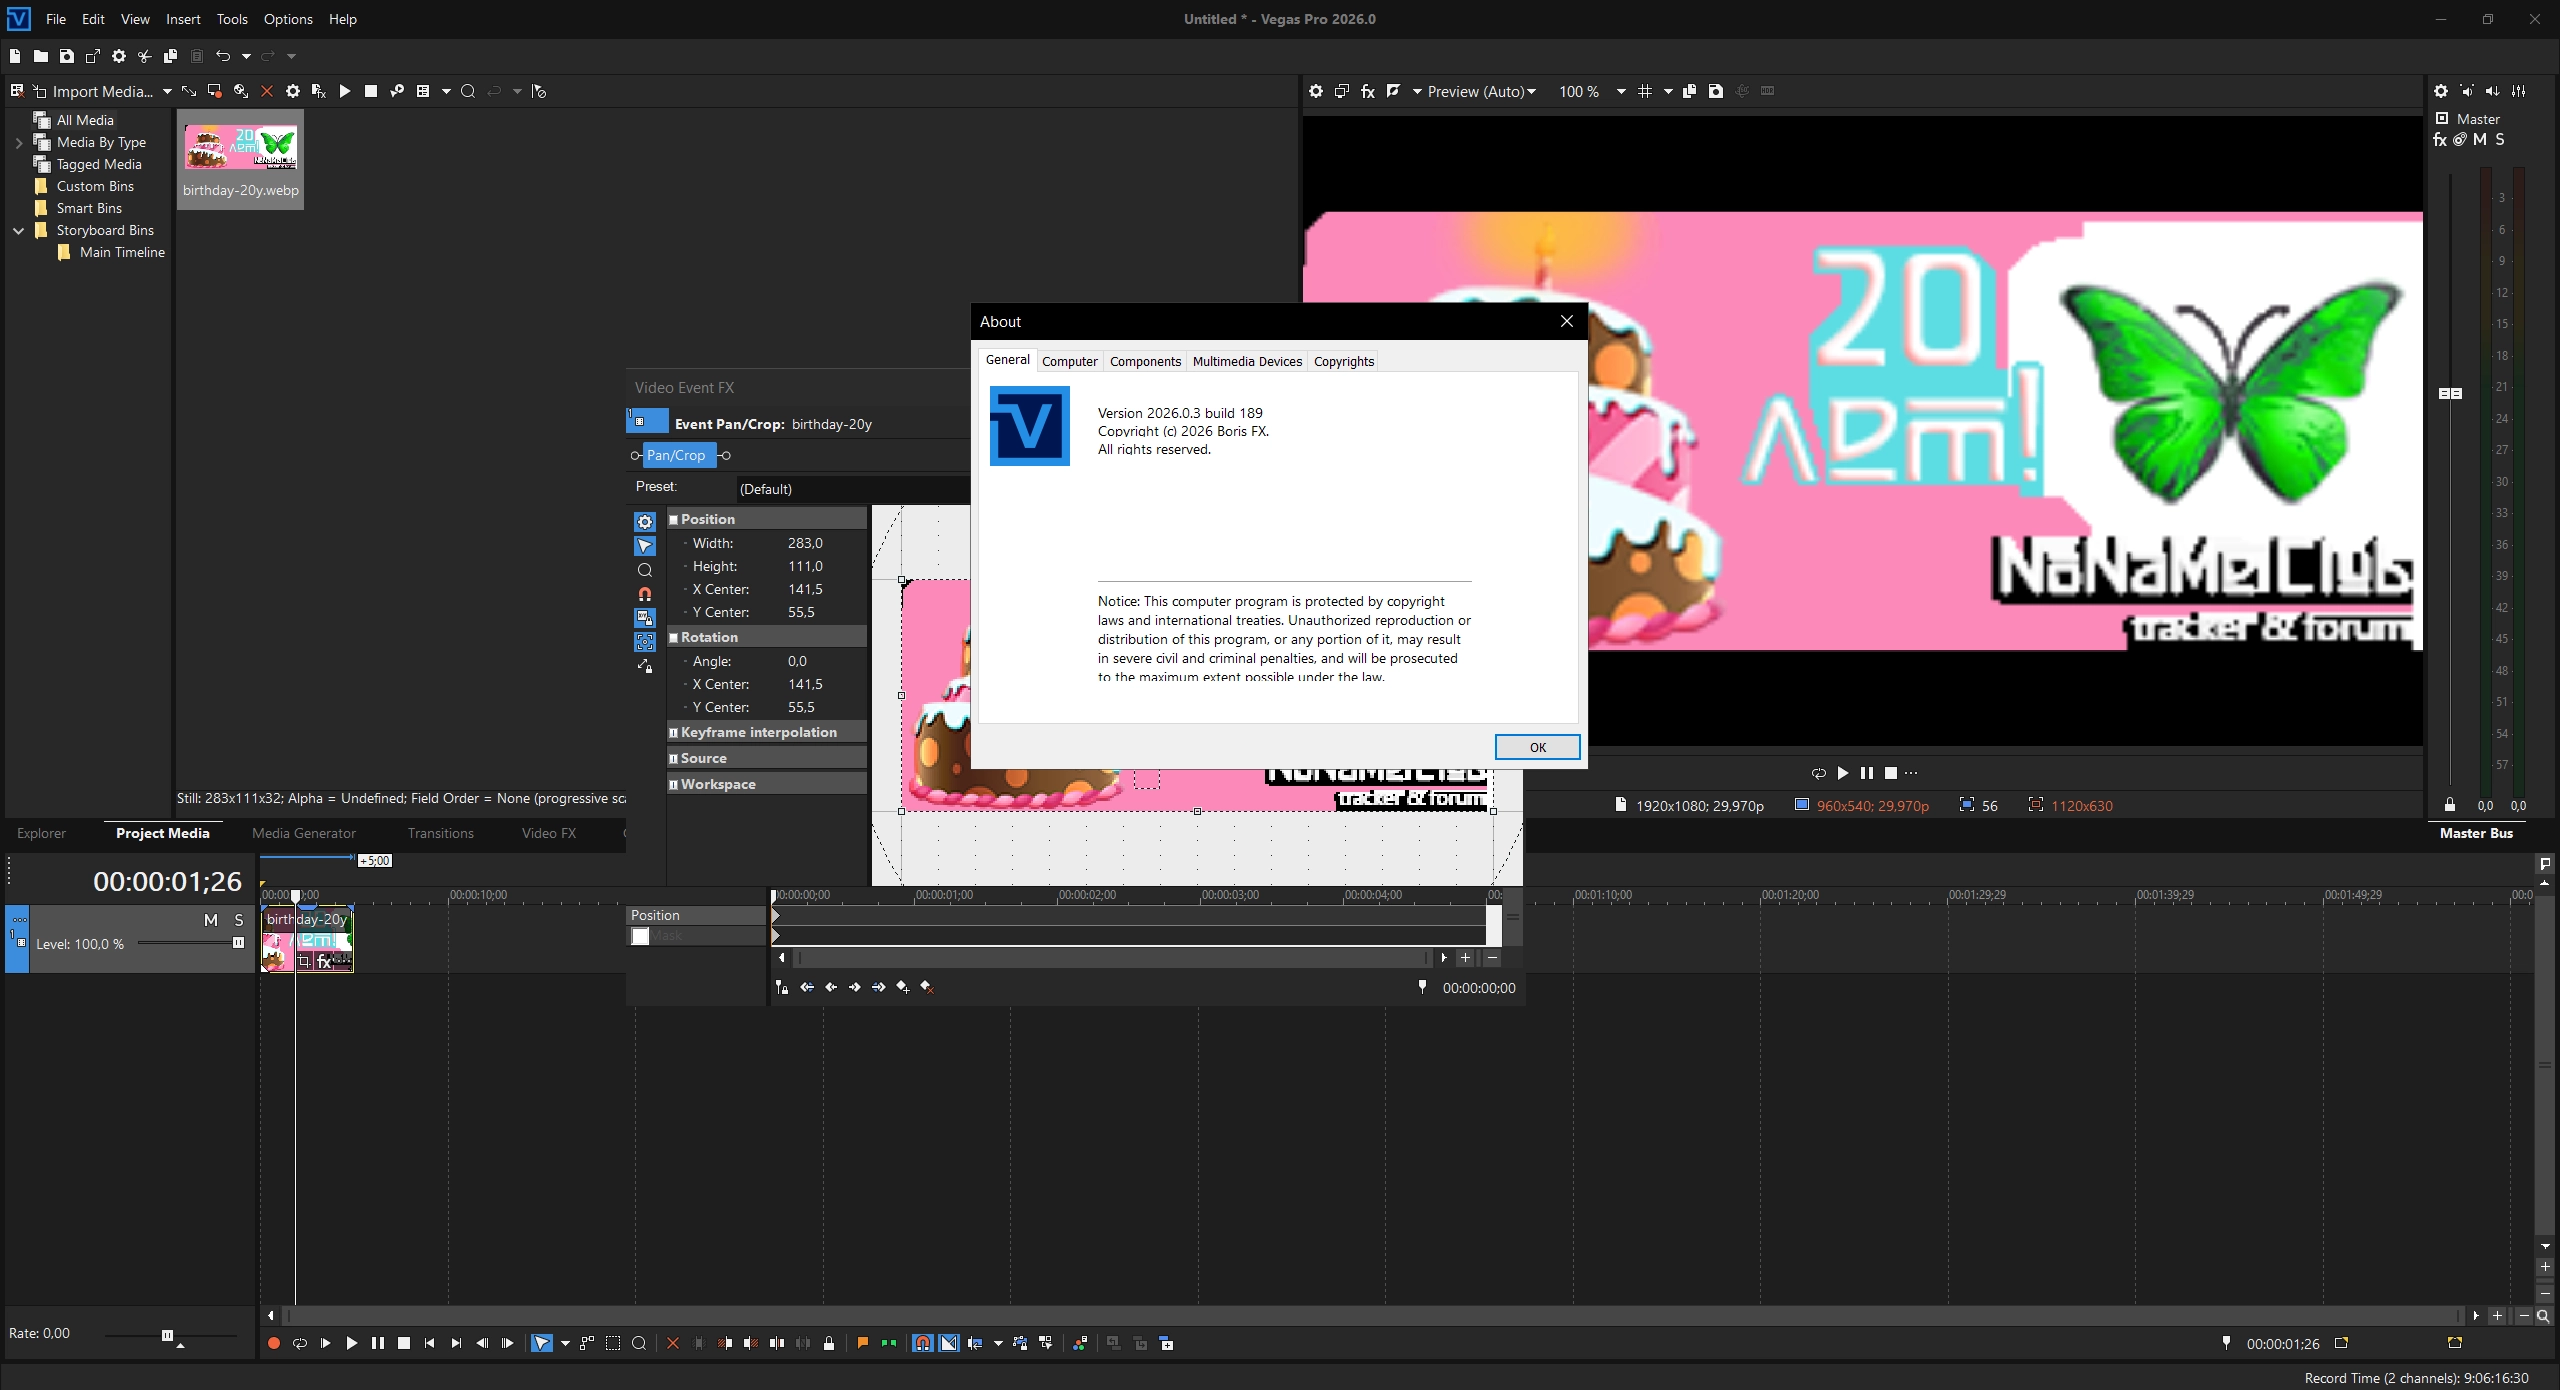
Task: Switch to Components tab in About dialog
Action: 1145,361
